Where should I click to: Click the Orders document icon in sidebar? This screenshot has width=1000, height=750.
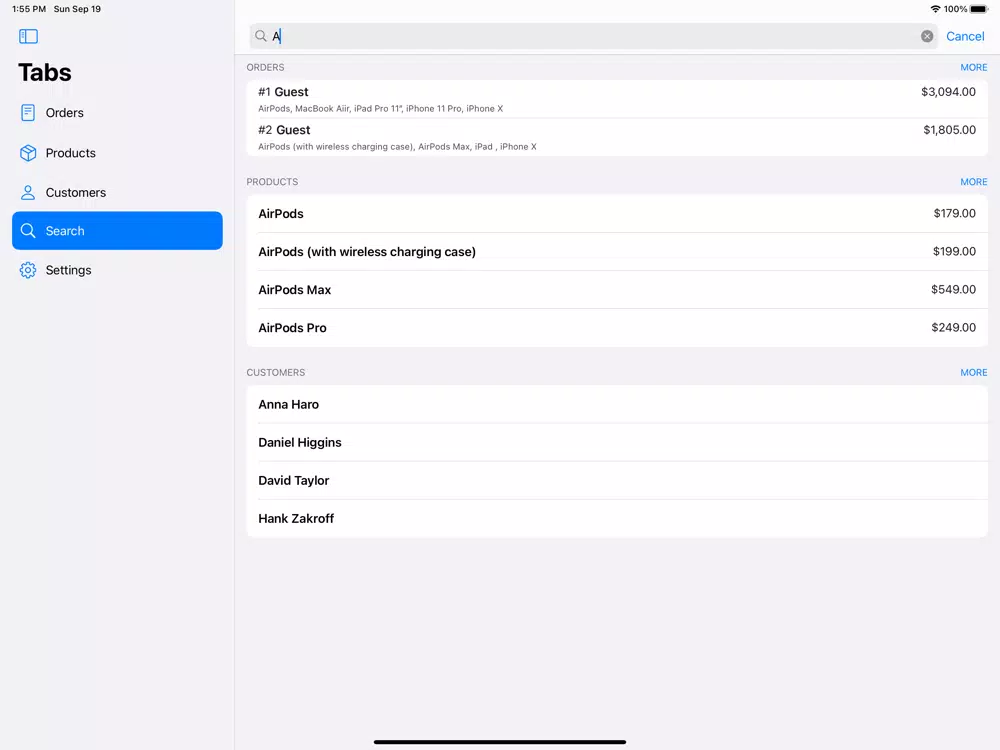(x=28, y=113)
